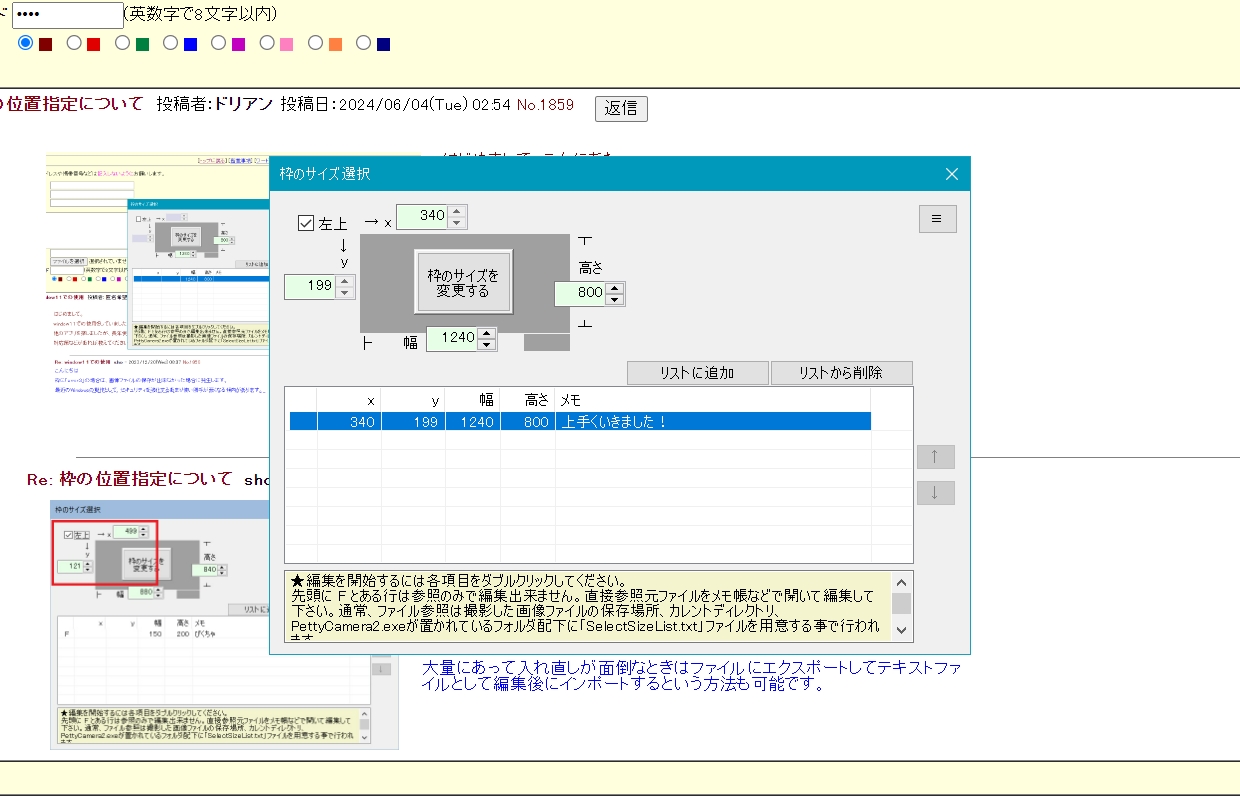The width and height of the screenshot is (1240, 800).
Task: Click the 枠のサイズを変更する button
Action: (463, 283)
